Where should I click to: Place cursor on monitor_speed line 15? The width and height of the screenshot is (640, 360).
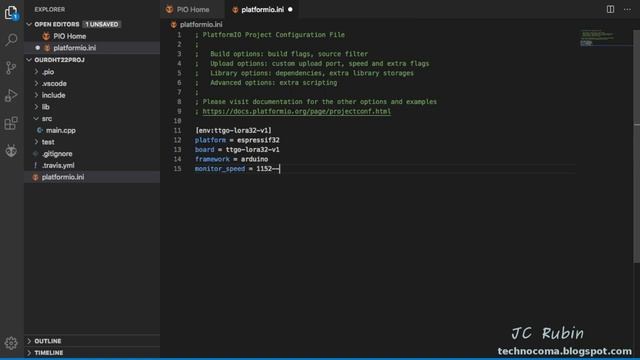click(x=237, y=169)
